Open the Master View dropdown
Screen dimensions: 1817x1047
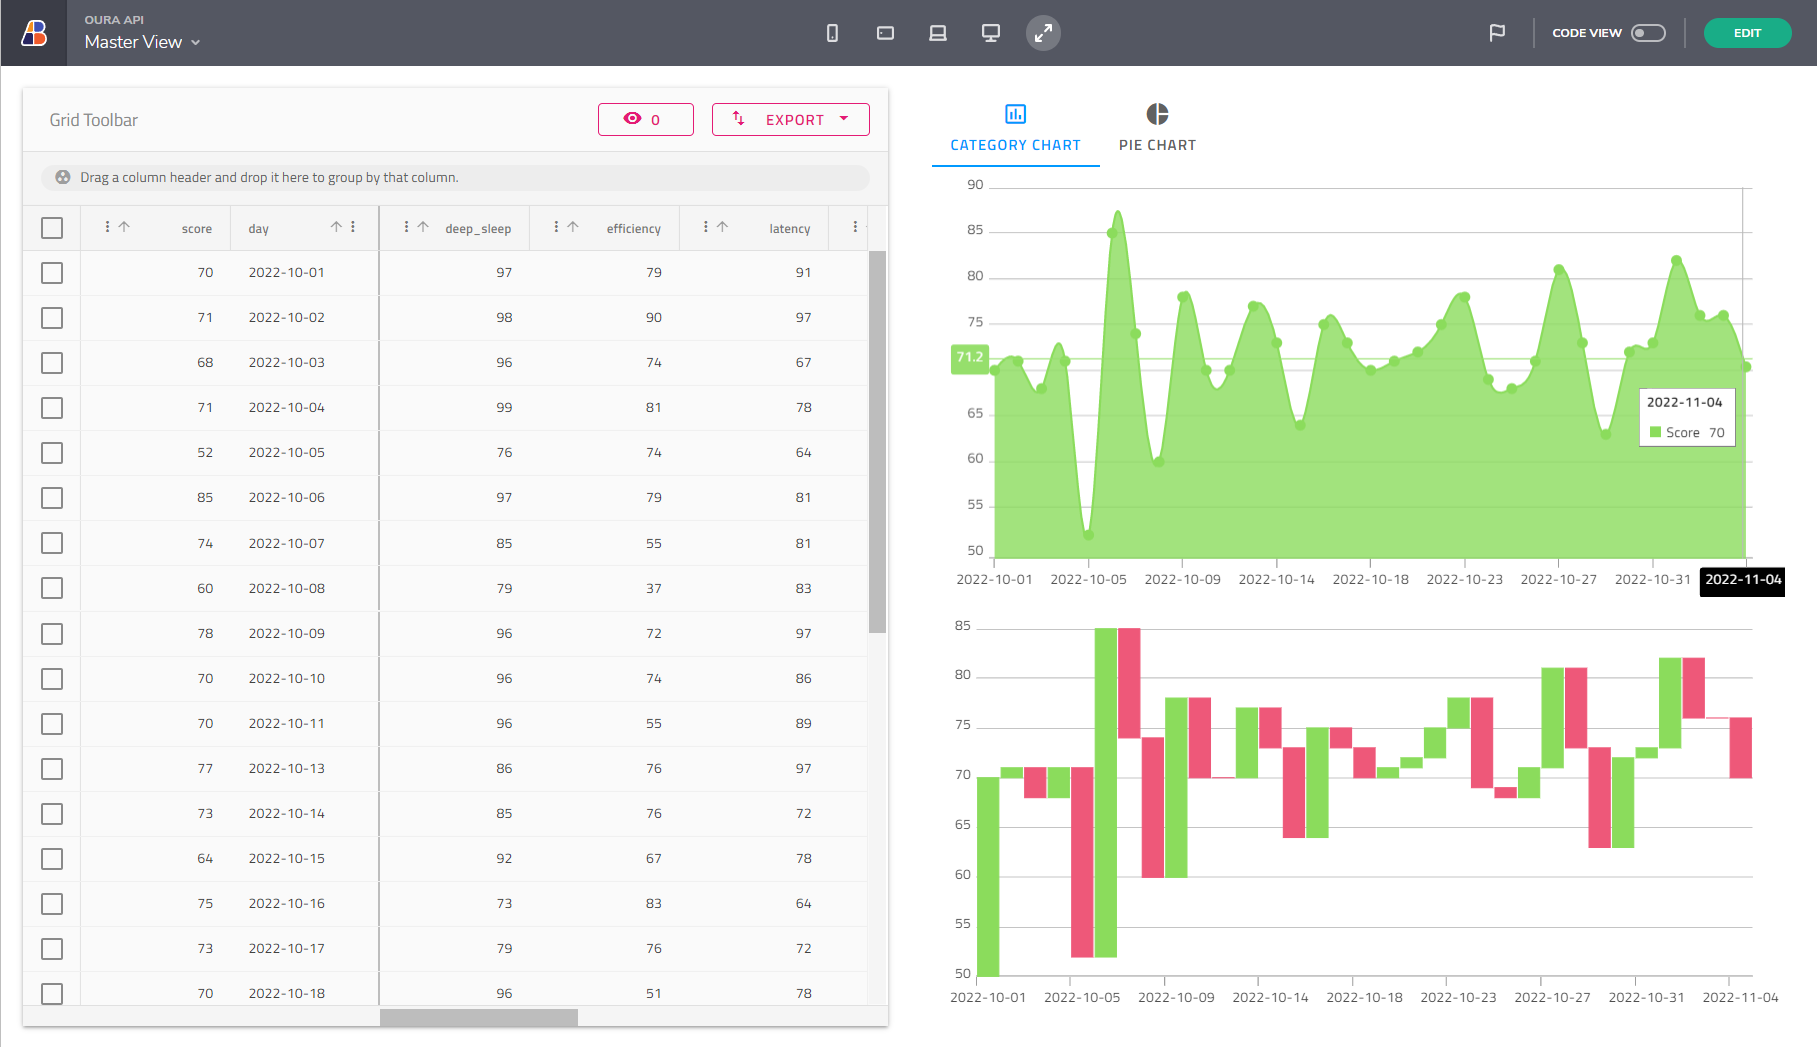click(x=142, y=42)
